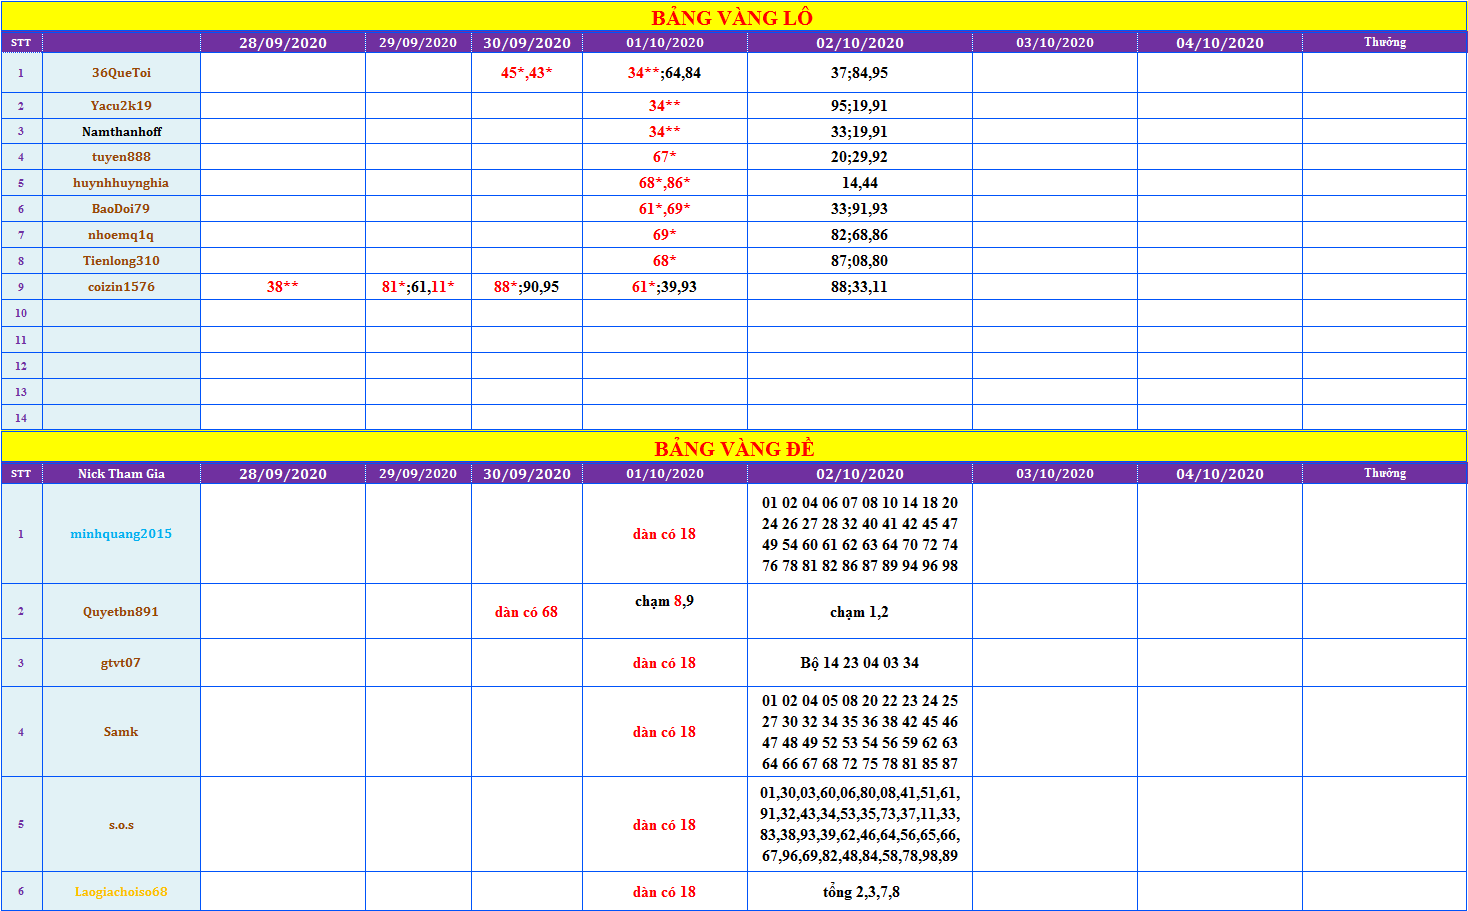Select the Samk name cell
Image resolution: width=1468 pixels, height=911 pixels.
tap(121, 731)
